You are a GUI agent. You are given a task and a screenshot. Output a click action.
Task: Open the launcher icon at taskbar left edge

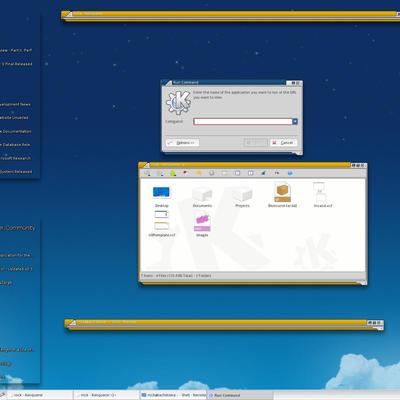click(3, 395)
